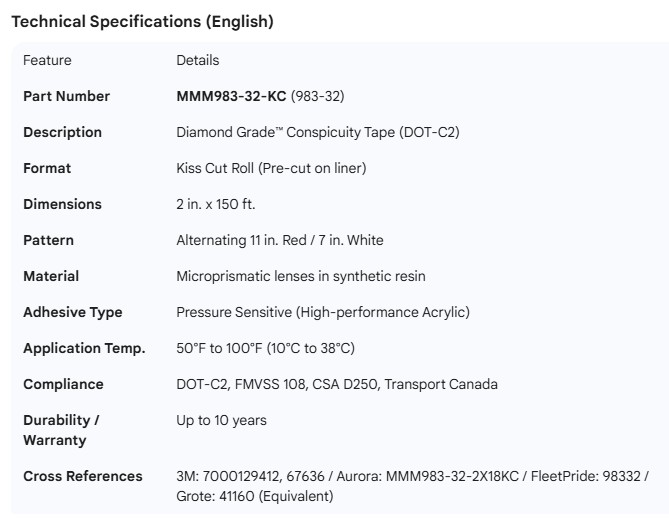Click the Dimensions row label
The image size is (669, 518).
62,204
